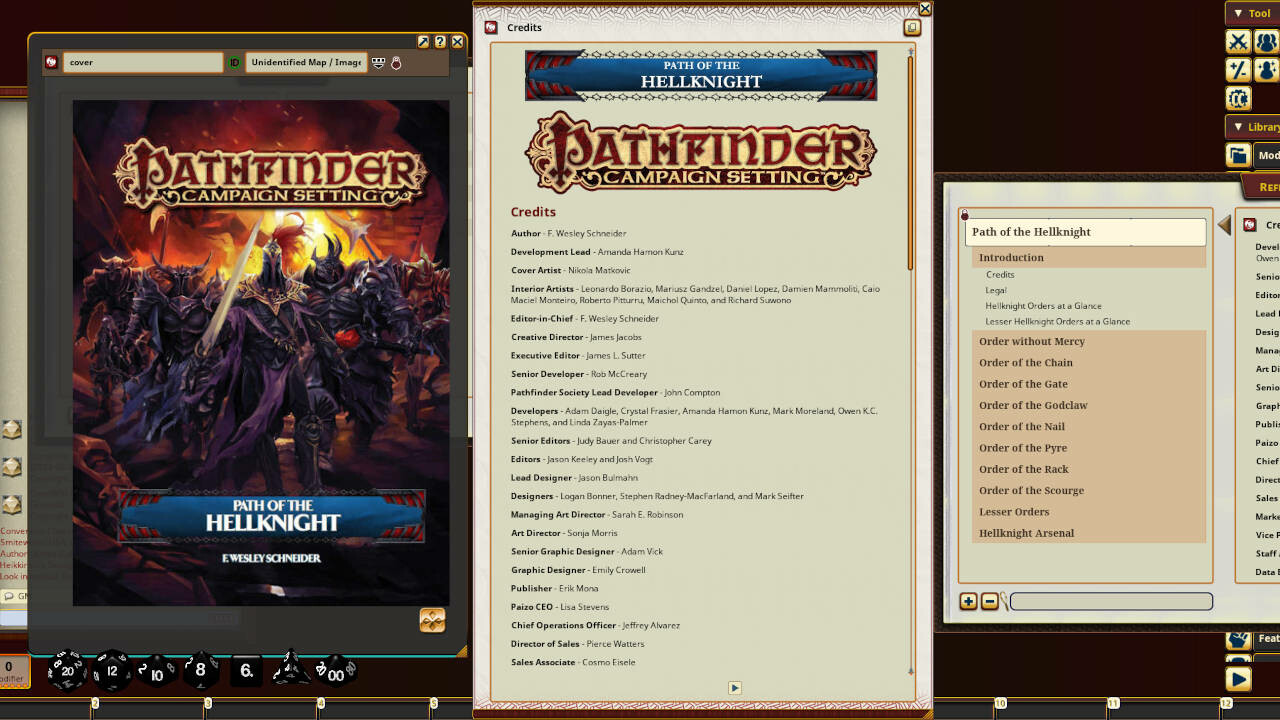Viewport: 1280px width, 720px height.
Task: Advance Credits page with the bottom arrow button
Action: 735,688
